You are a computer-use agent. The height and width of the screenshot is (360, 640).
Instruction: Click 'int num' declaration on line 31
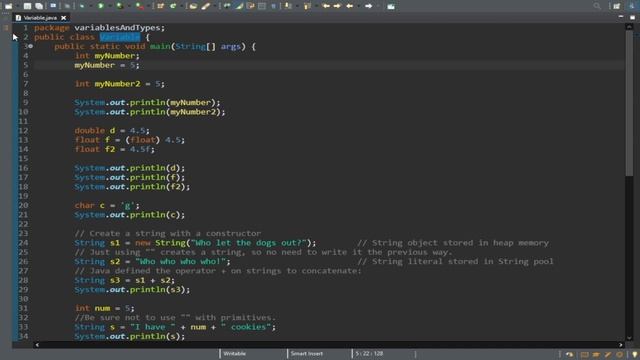point(92,308)
